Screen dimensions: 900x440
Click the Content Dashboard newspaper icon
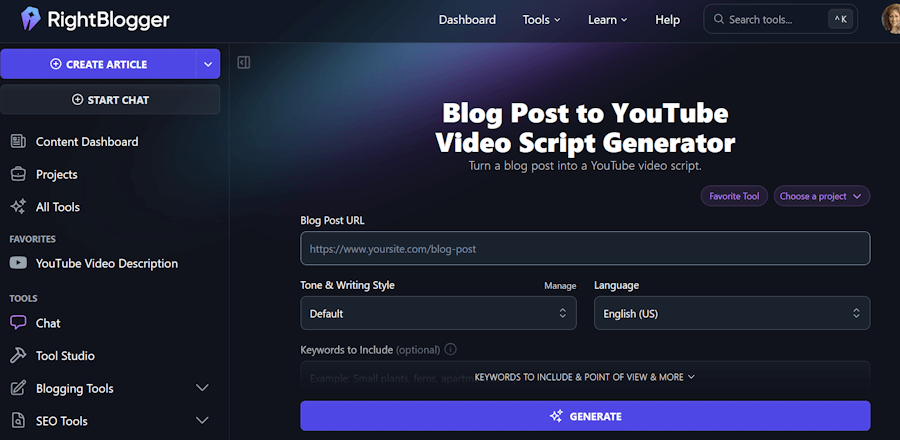18,141
